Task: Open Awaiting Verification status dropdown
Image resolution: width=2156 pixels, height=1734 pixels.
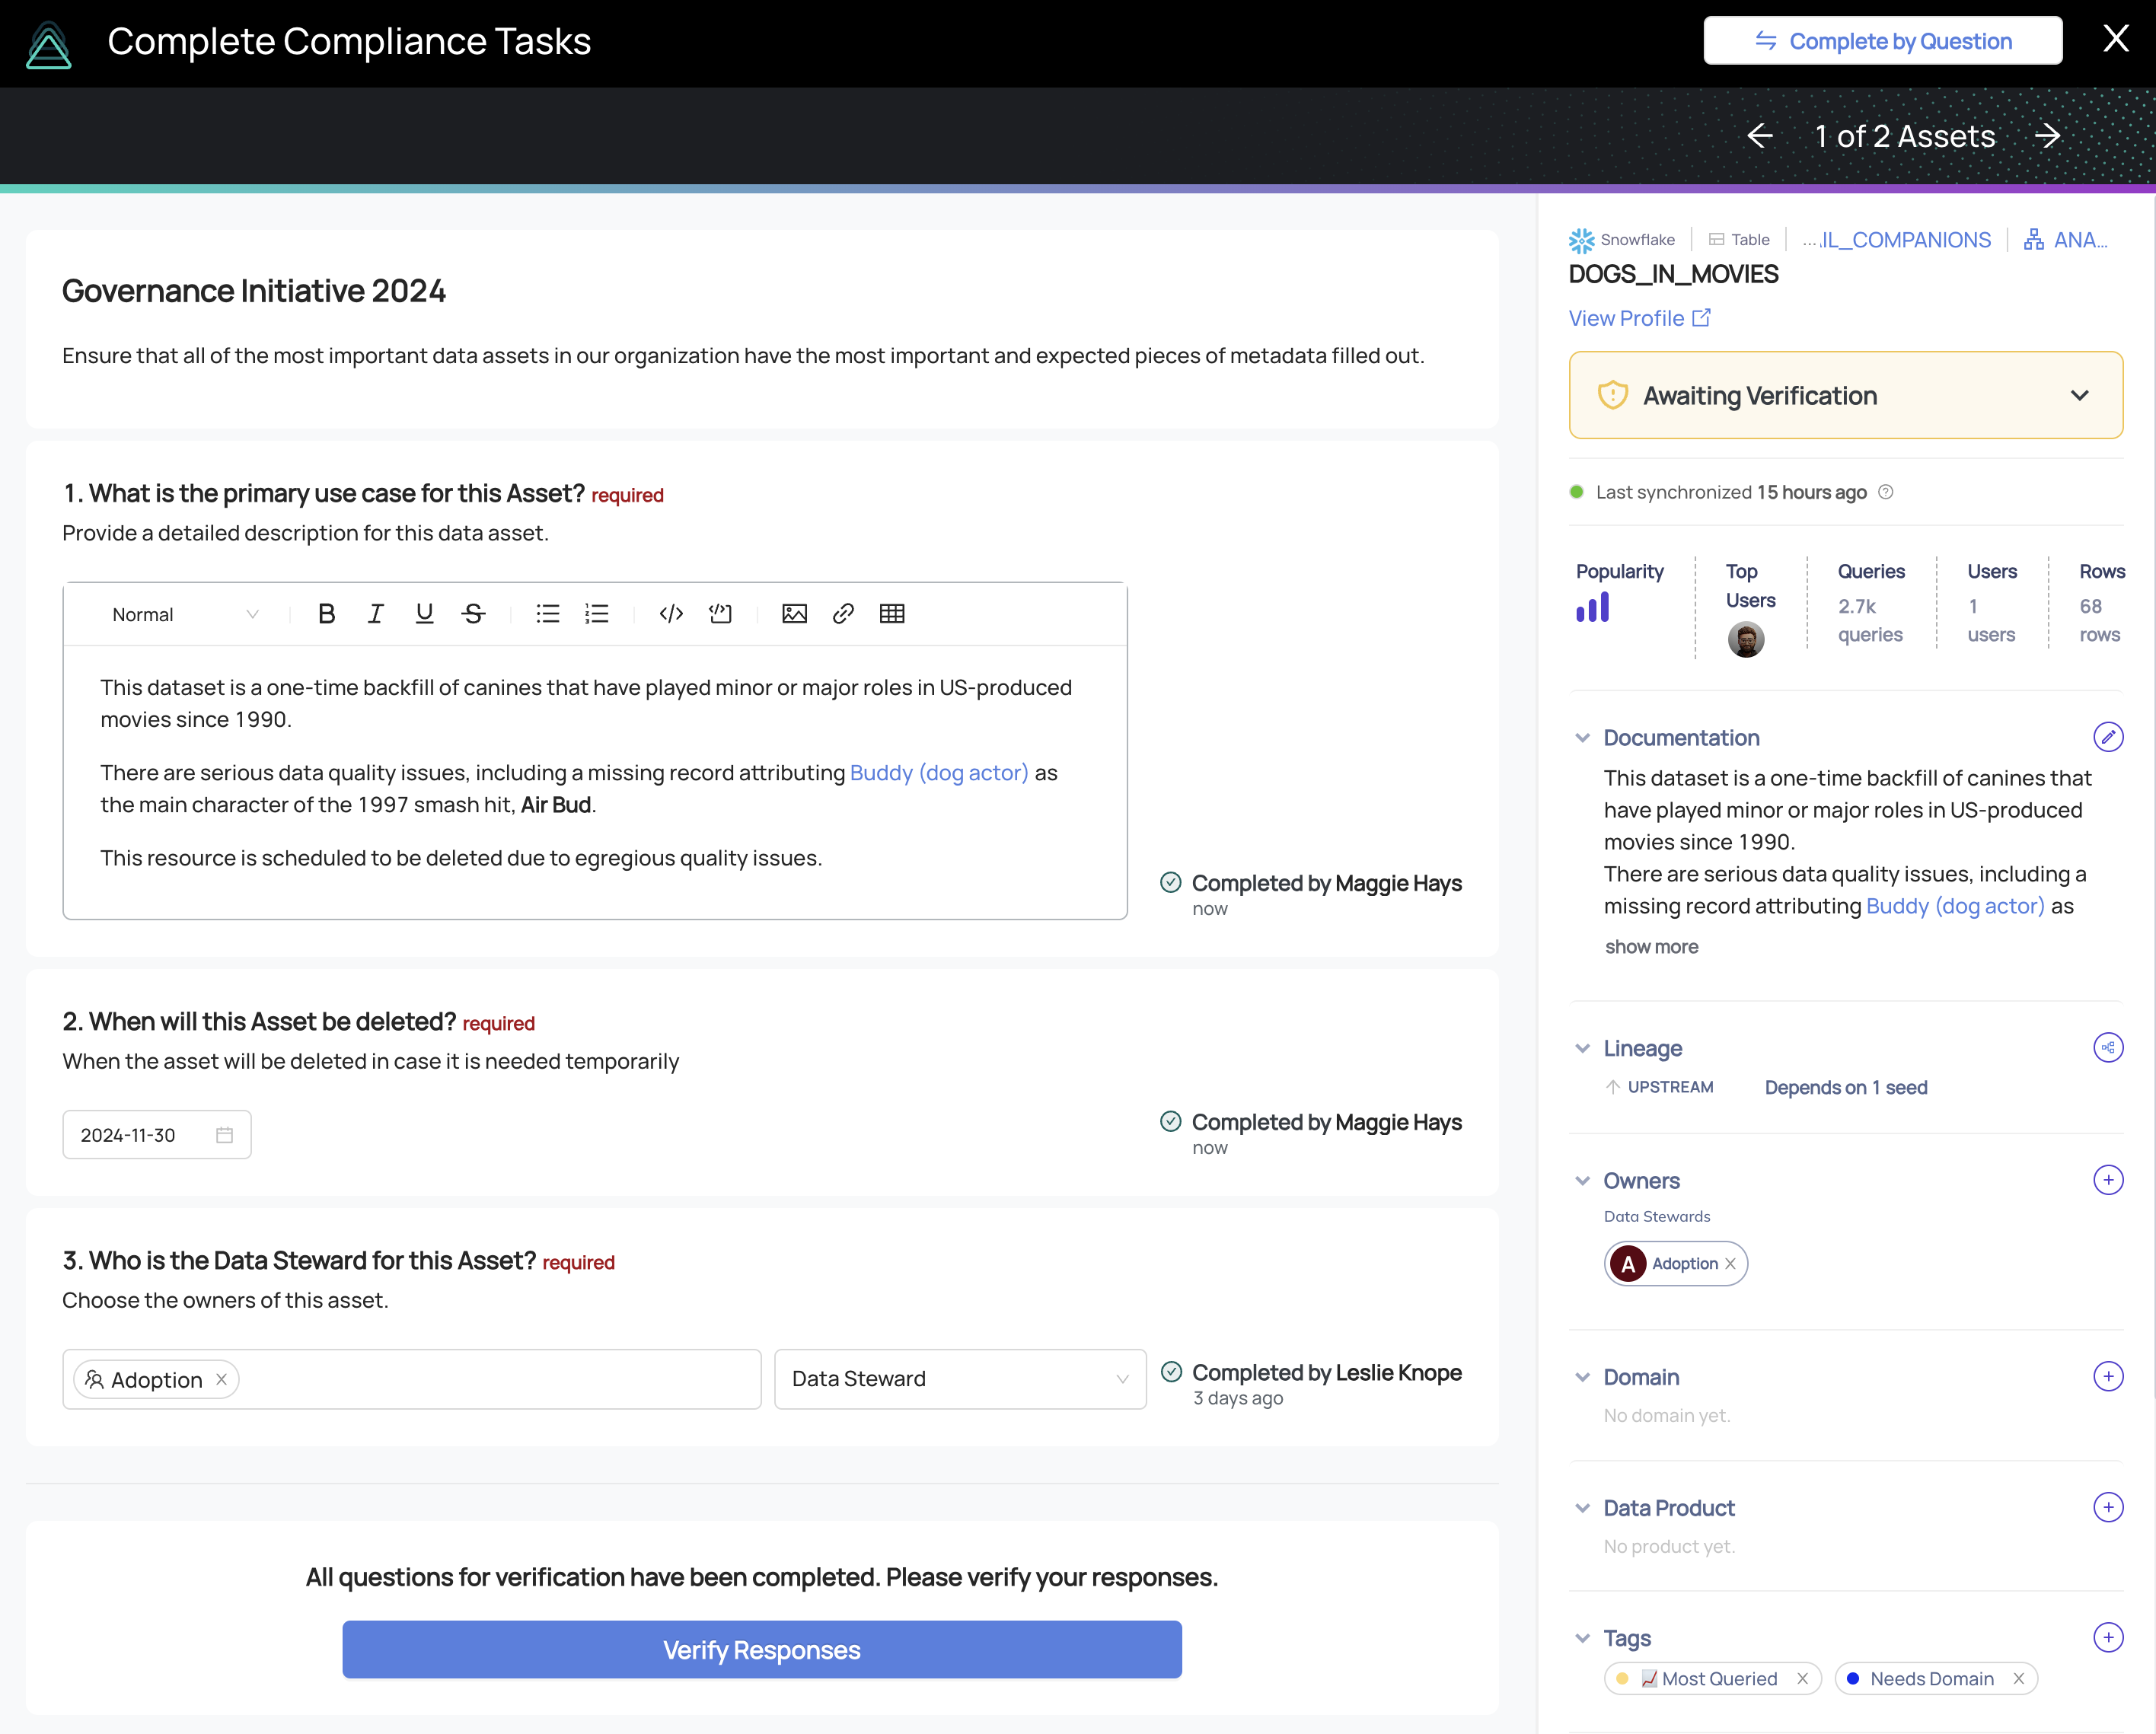Action: 1845,395
